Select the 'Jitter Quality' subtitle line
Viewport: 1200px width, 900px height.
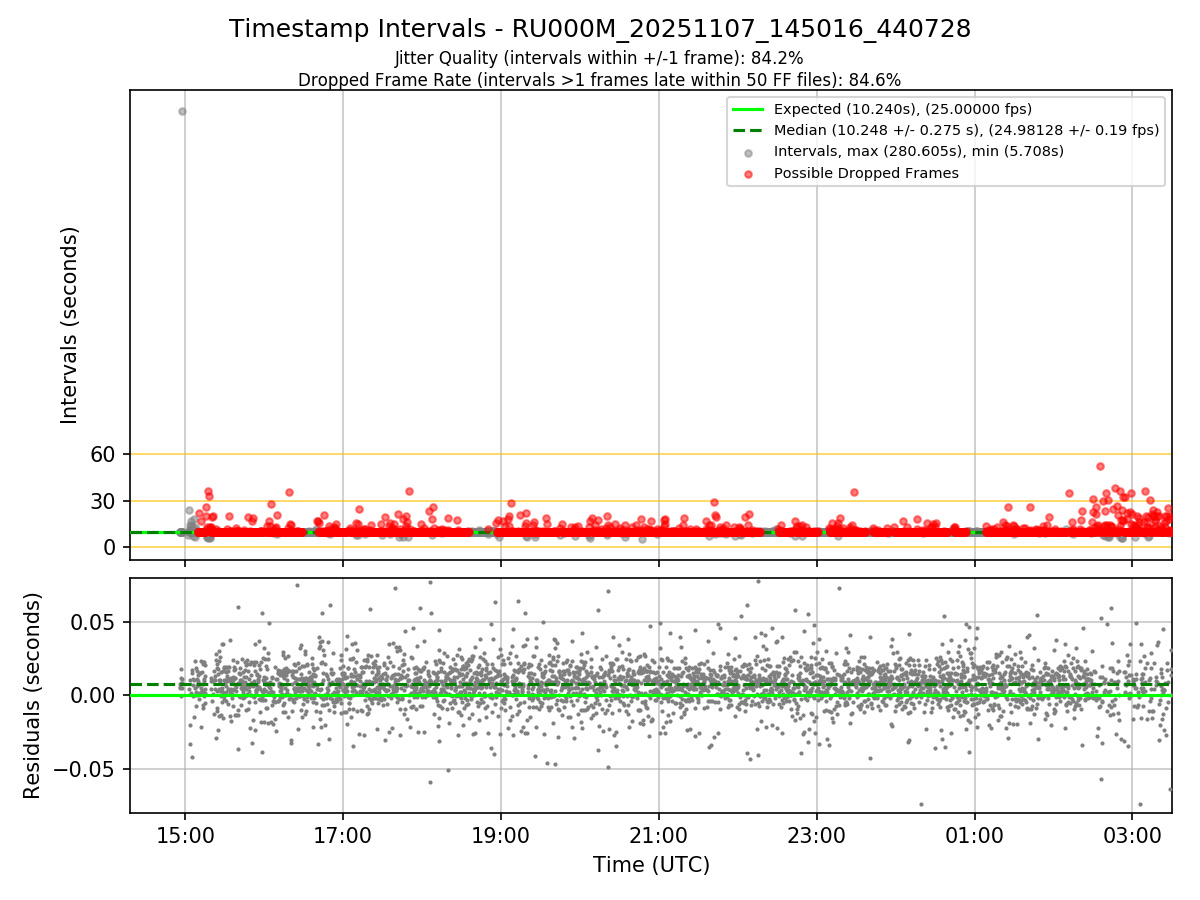point(599,58)
